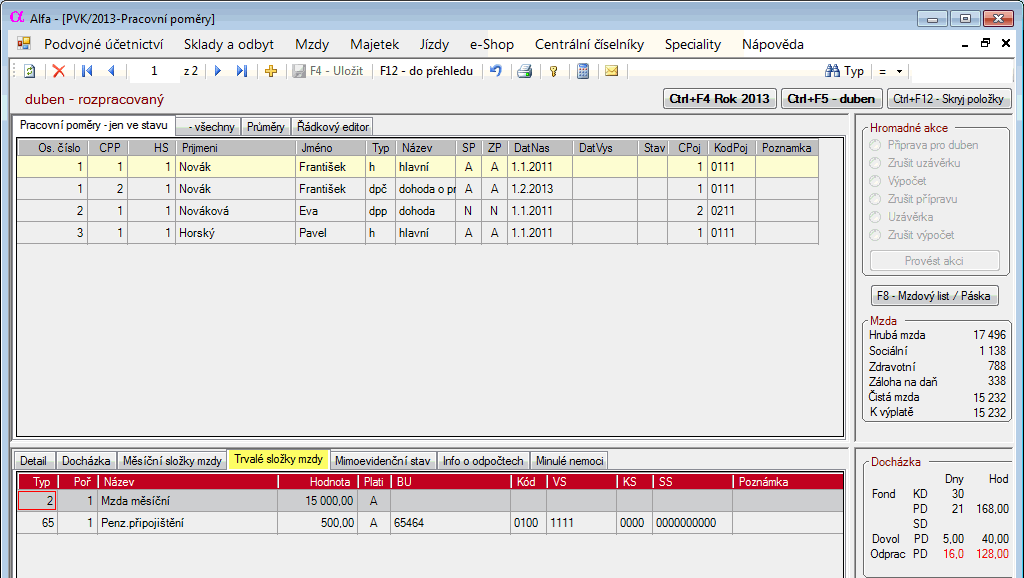Click the envelope mail icon

coord(611,71)
